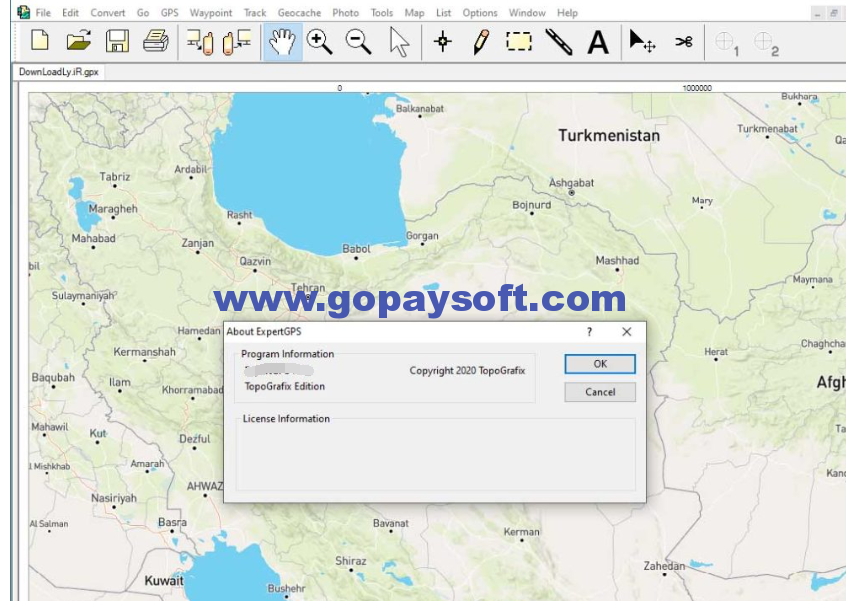
Task: Click the Copyright 2020 TopoGrafix text
Action: pos(467,371)
